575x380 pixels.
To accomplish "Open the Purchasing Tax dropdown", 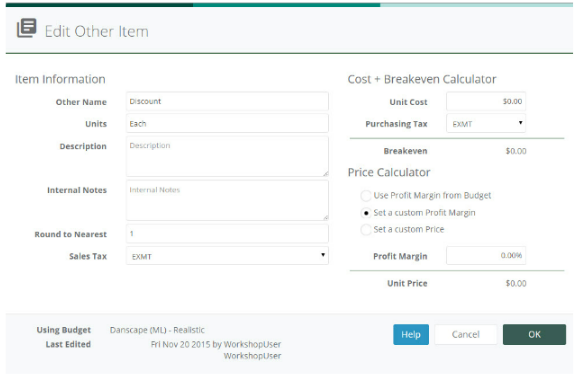I will point(486,123).
